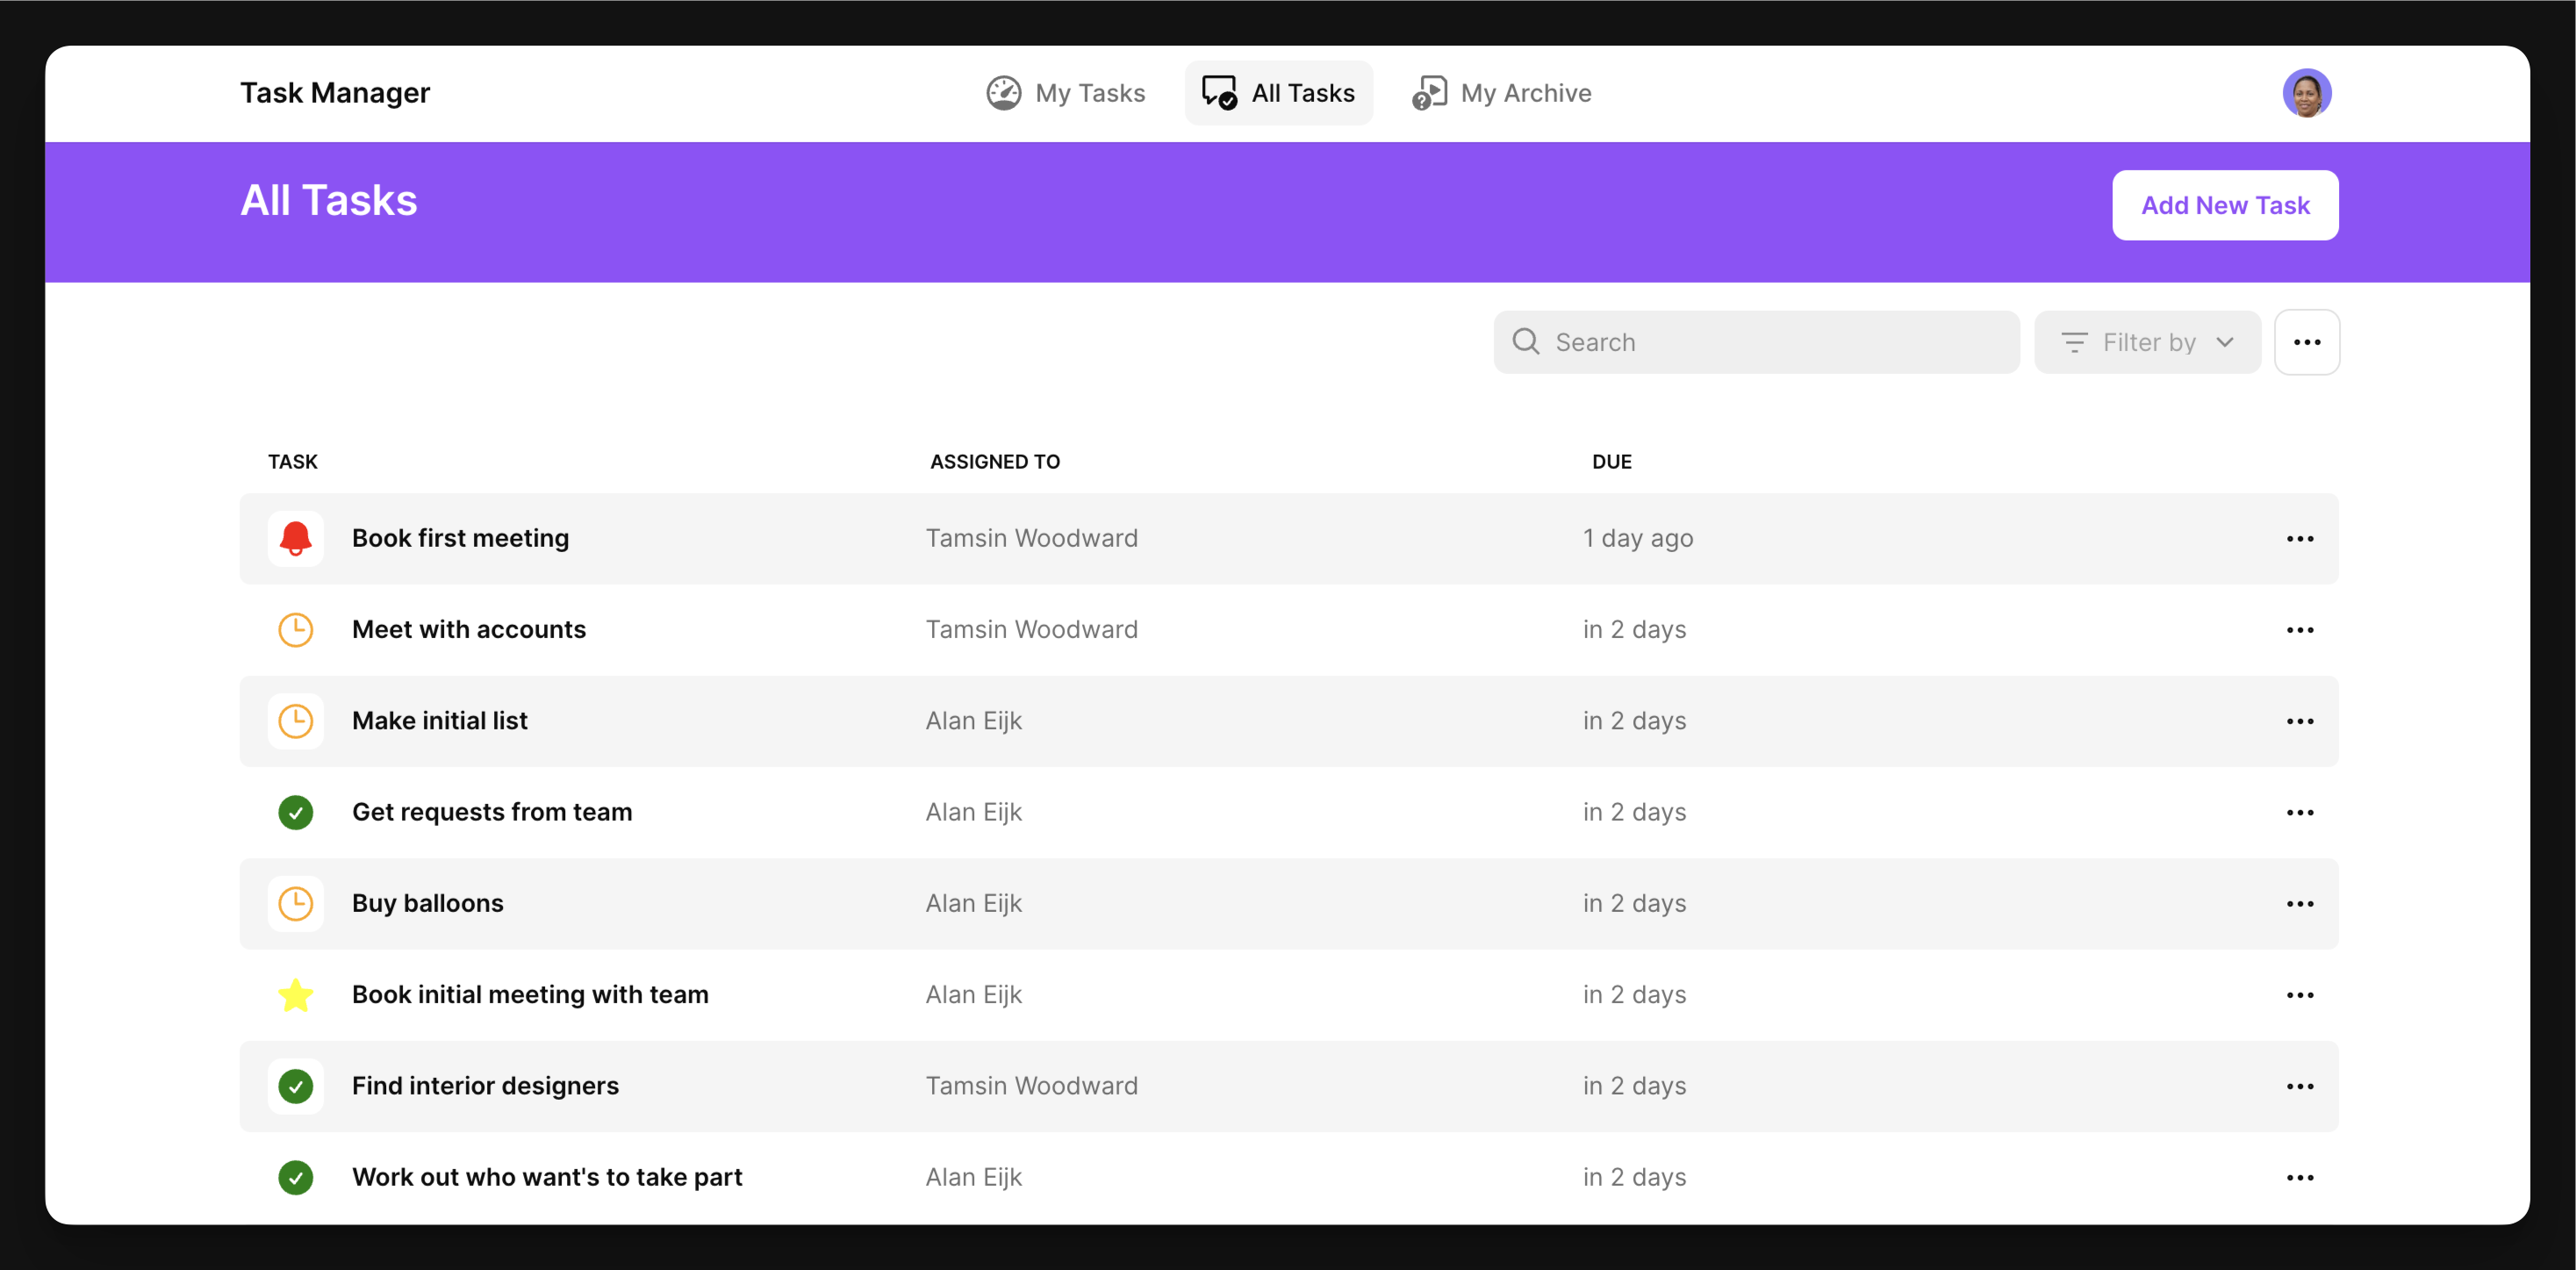
Task: Select Book initial meeting with team task name
Action: tap(530, 995)
